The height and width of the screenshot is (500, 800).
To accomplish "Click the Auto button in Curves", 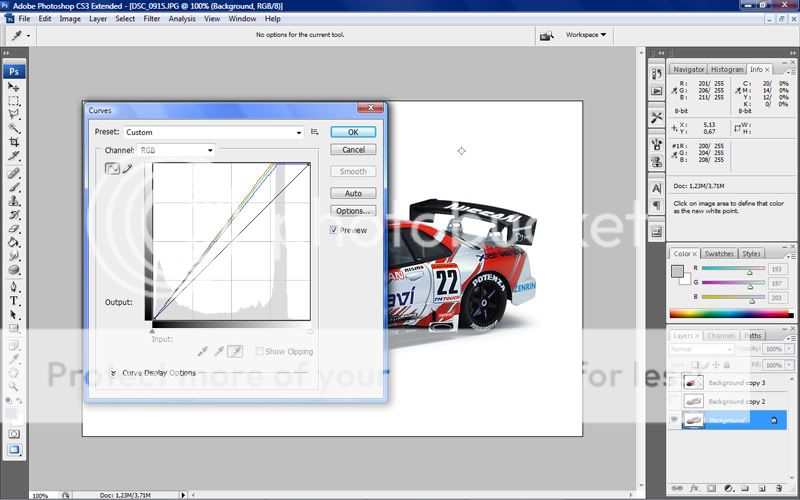I will [353, 193].
